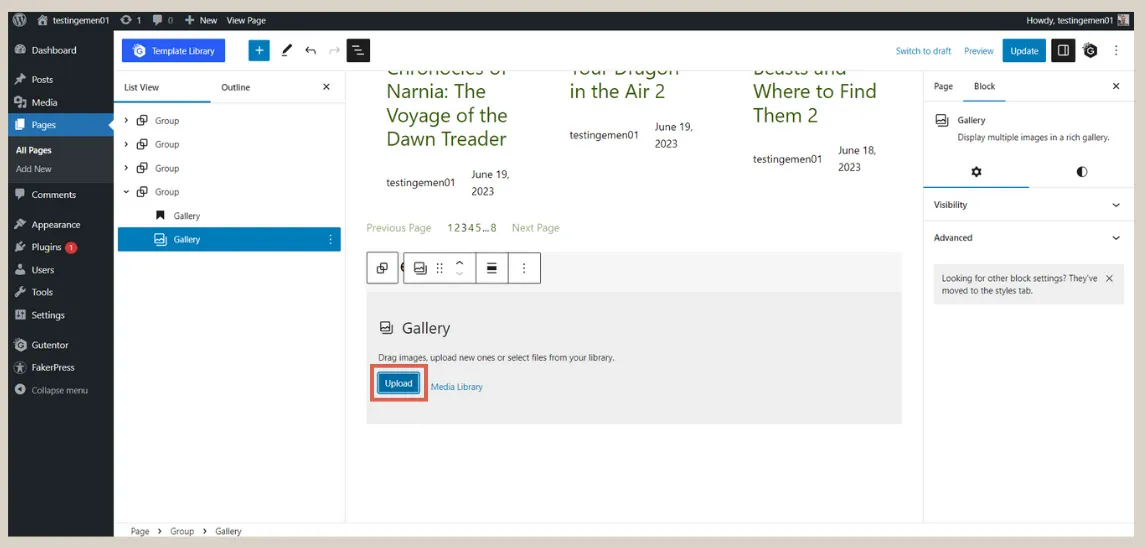
Task: Close the List View panel
Action: click(x=326, y=87)
